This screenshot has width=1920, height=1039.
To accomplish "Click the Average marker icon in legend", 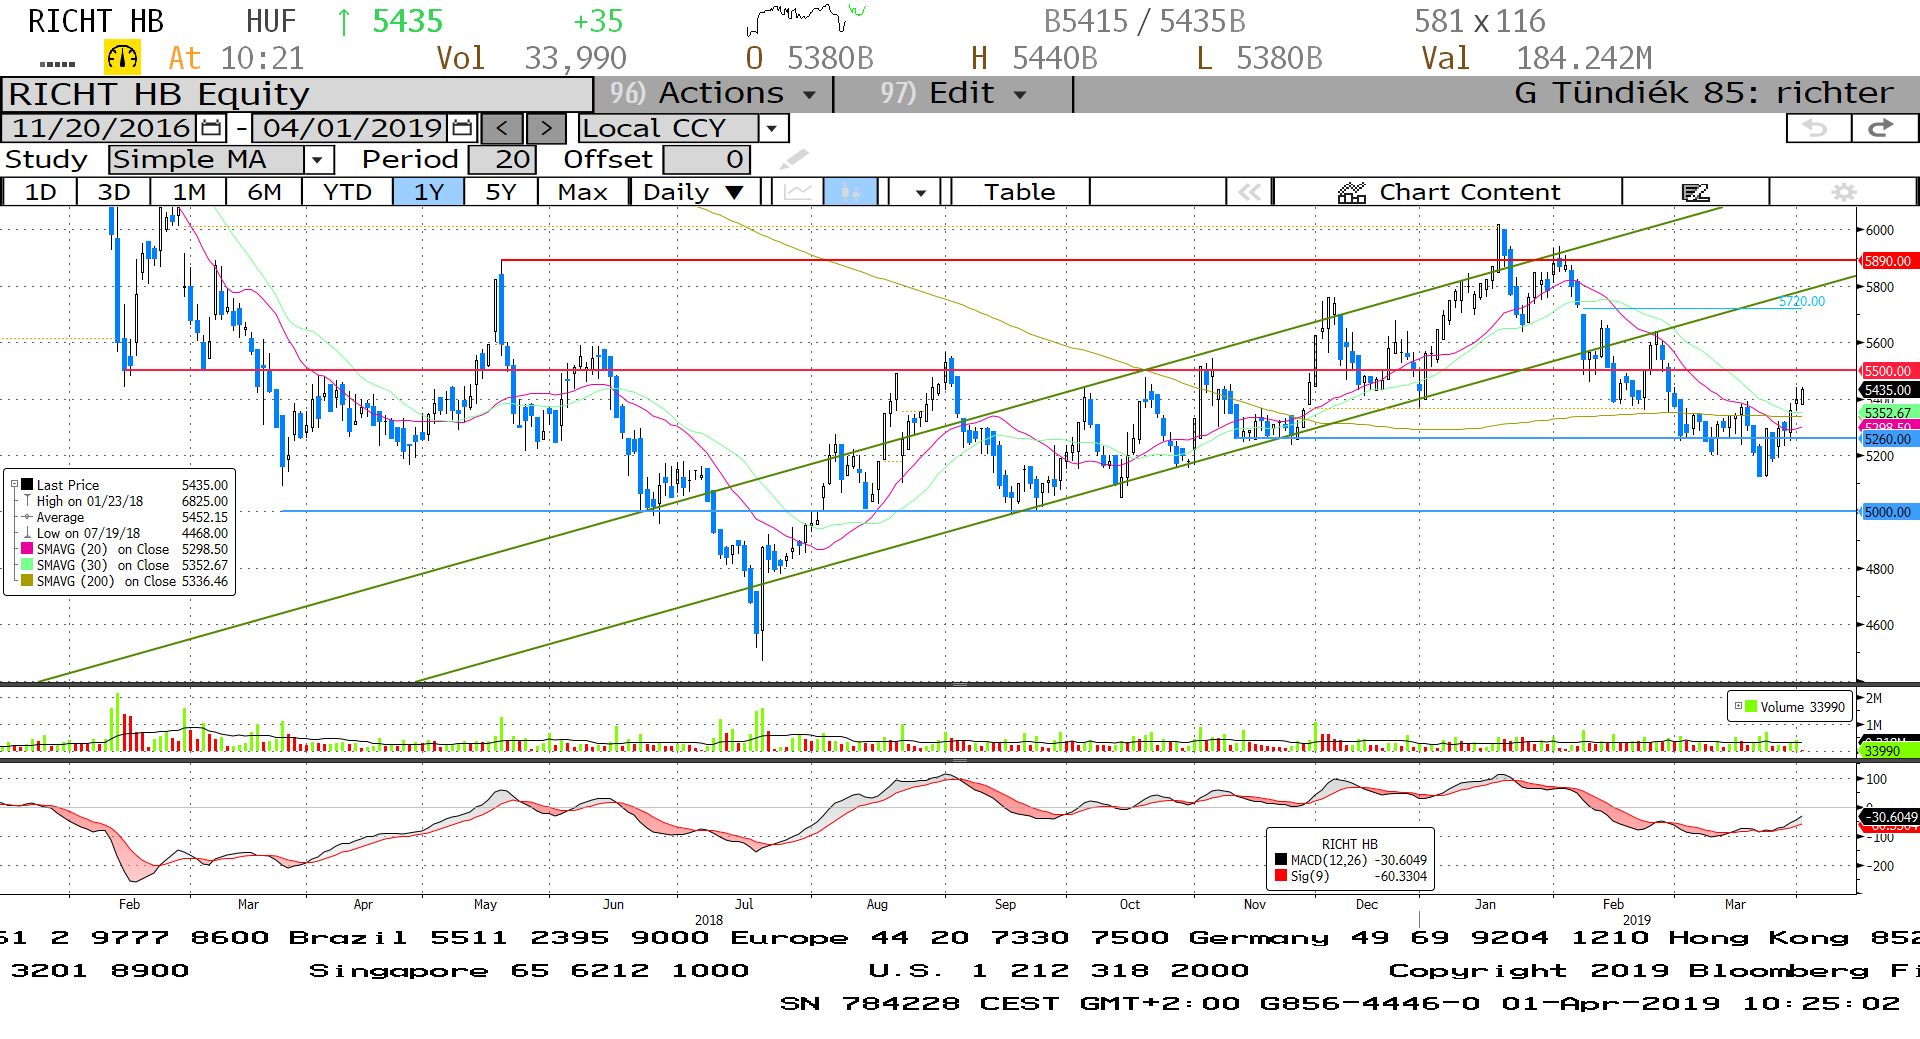I will pyautogui.click(x=27, y=517).
